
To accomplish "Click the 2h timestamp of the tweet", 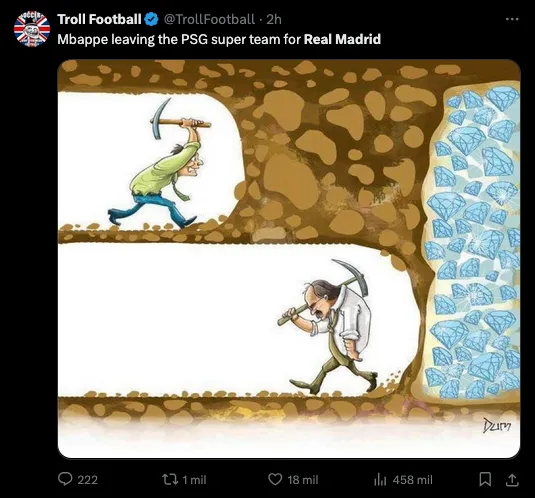I will 274,19.
